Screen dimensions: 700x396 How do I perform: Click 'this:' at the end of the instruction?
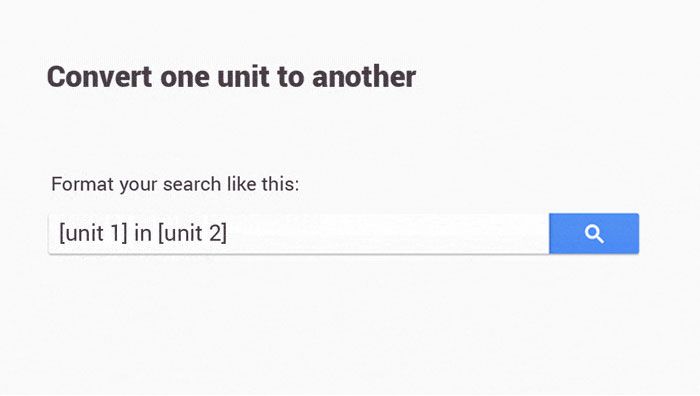coord(280,184)
